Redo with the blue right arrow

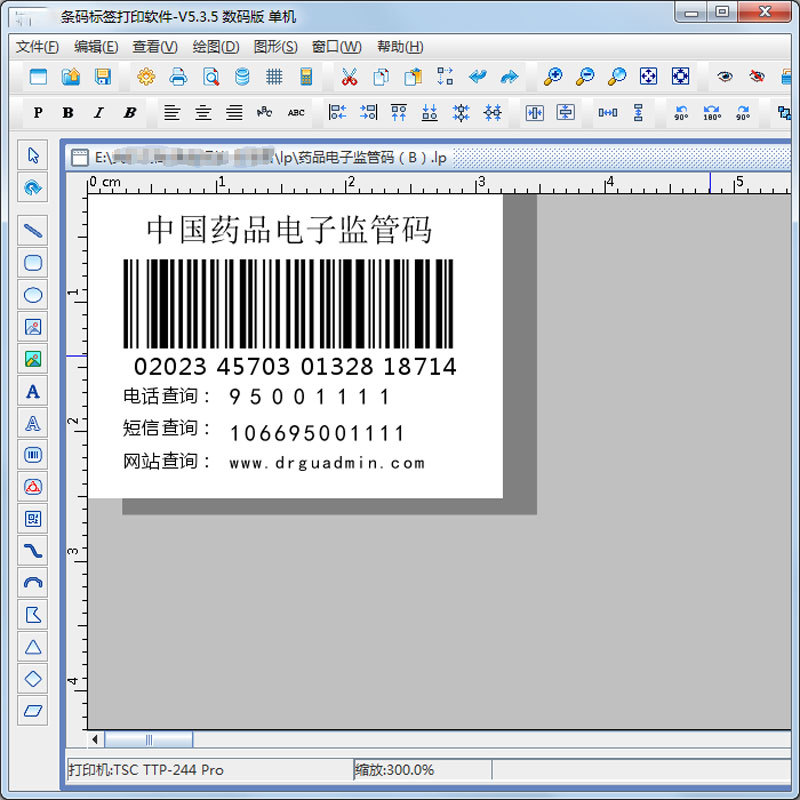coord(509,77)
